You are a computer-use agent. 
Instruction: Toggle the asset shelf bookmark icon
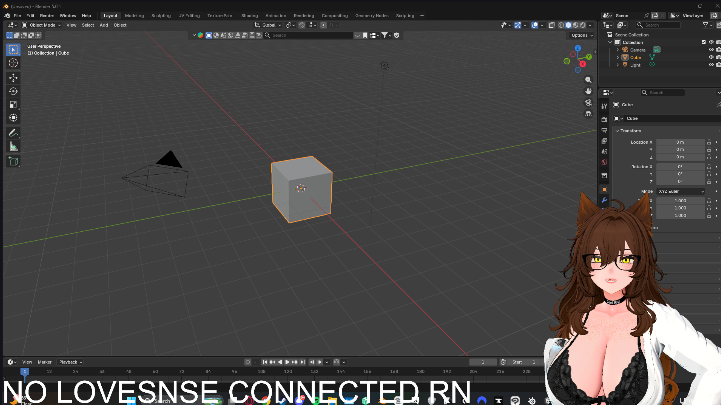pyautogui.click(x=365, y=35)
